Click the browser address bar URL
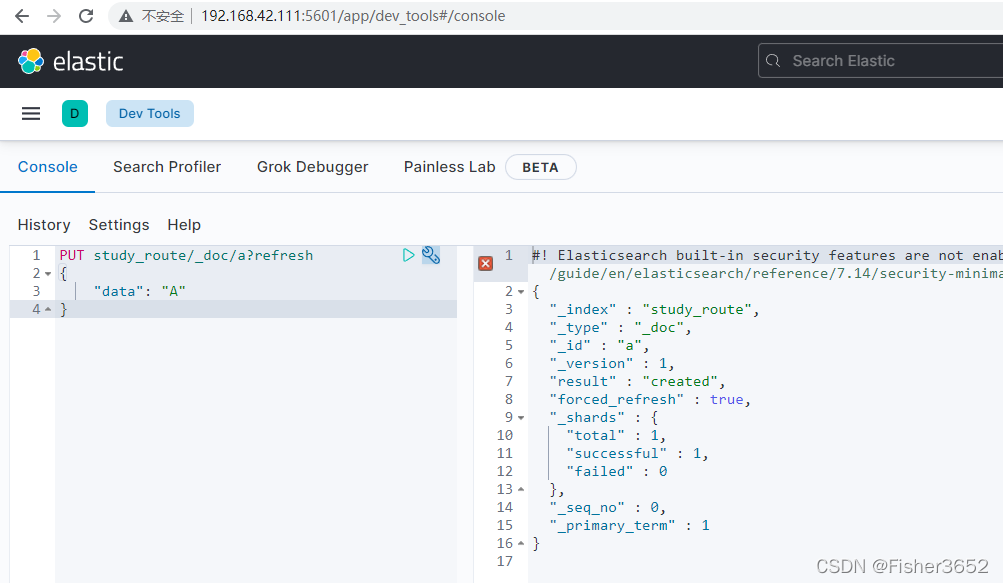Image resolution: width=1003 pixels, height=583 pixels. (353, 16)
